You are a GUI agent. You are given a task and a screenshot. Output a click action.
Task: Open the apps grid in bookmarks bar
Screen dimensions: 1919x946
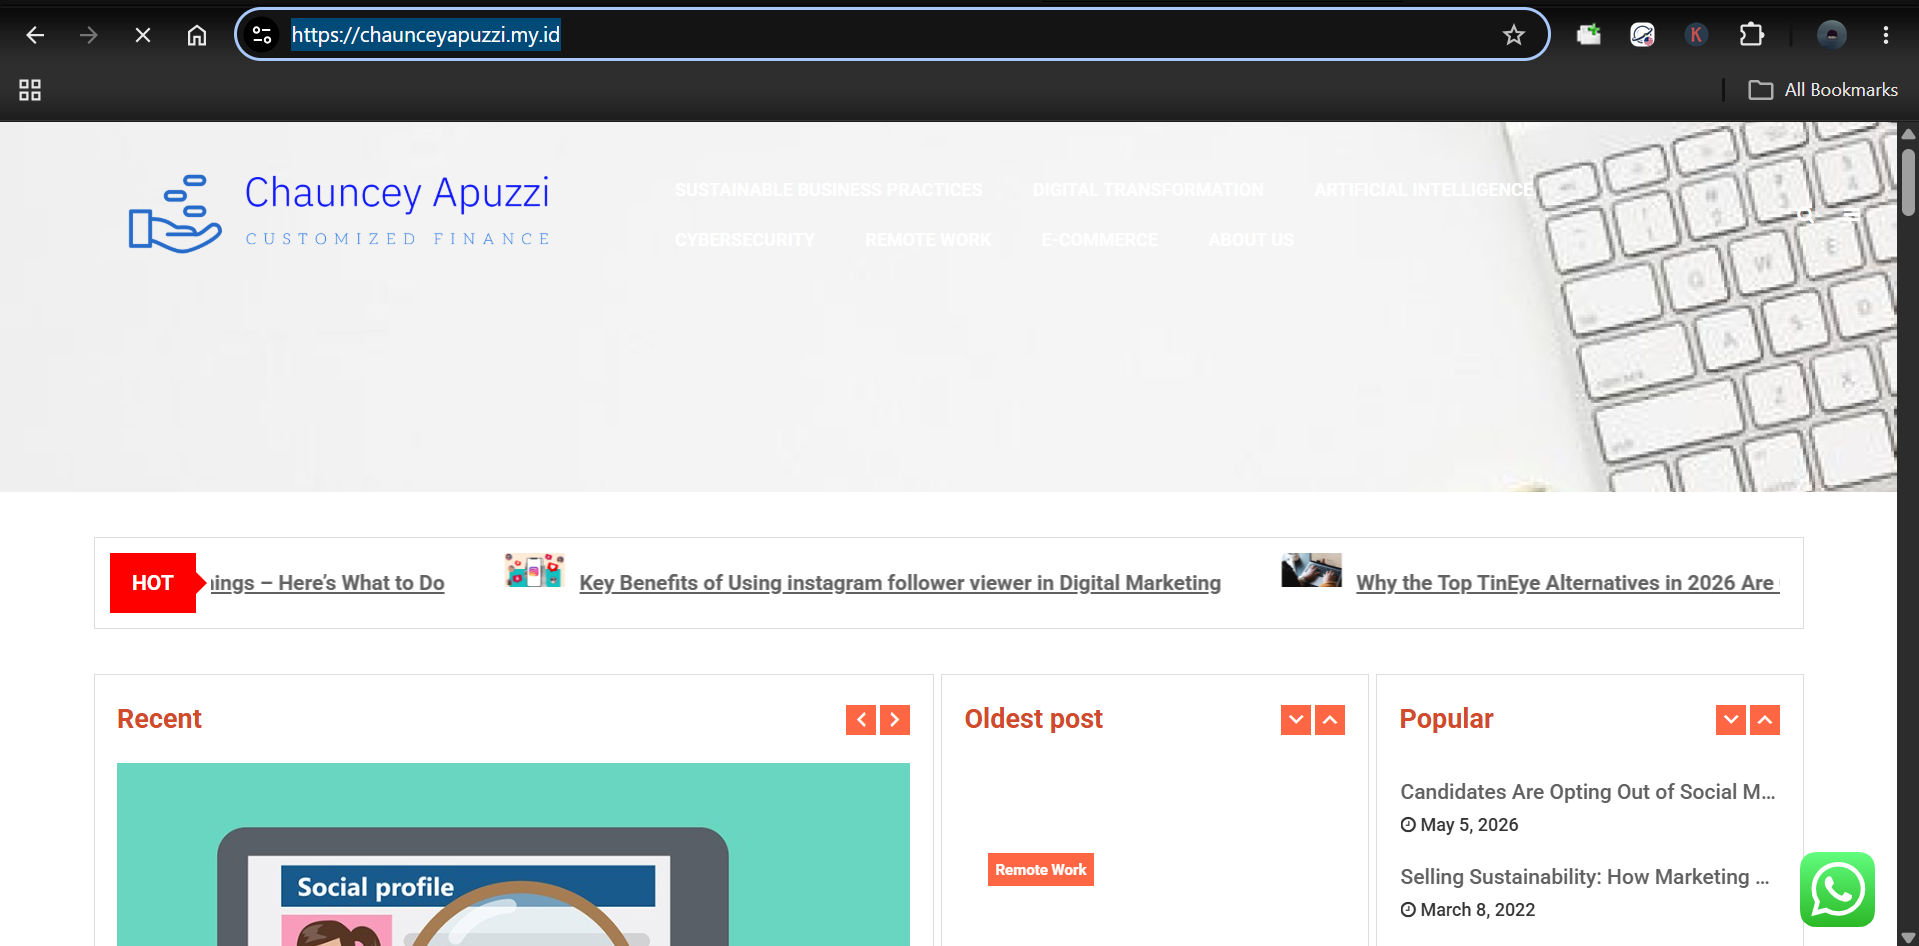coord(30,90)
